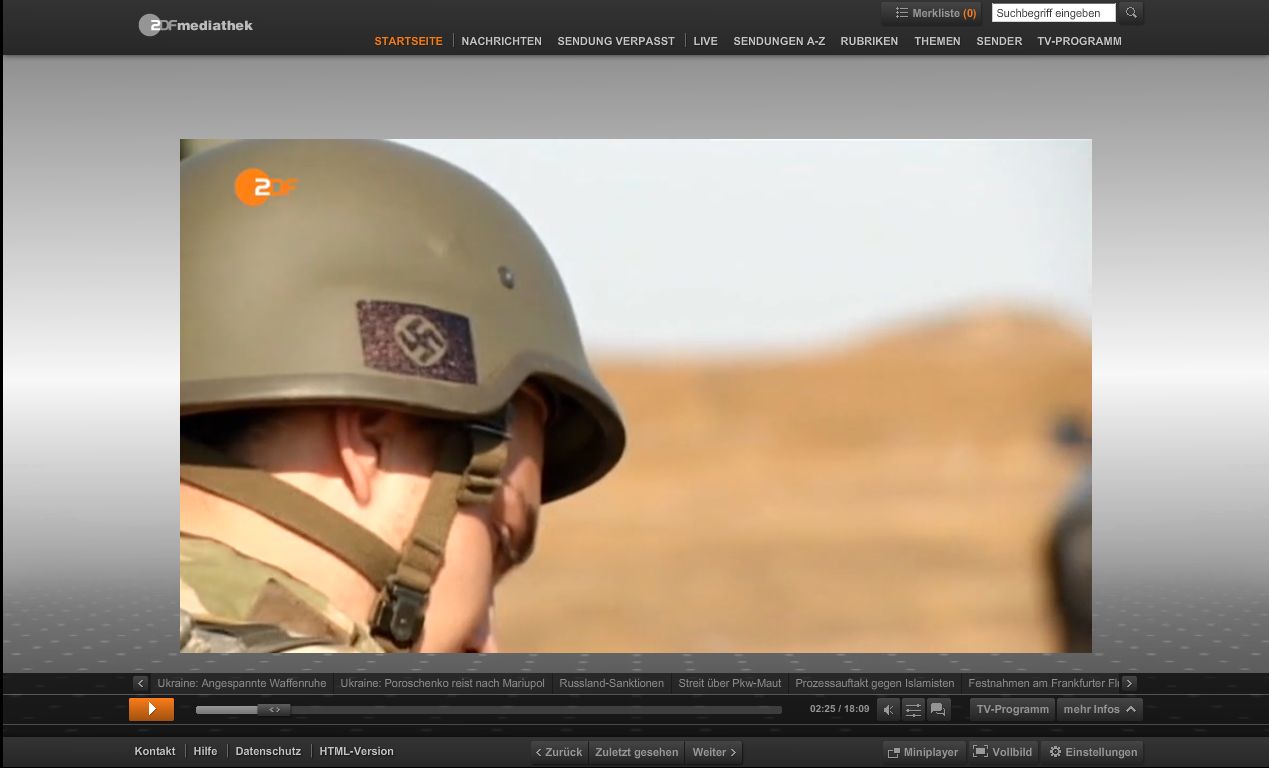Expand the mehr Infos panel
The width and height of the screenshot is (1269, 768).
1099,709
